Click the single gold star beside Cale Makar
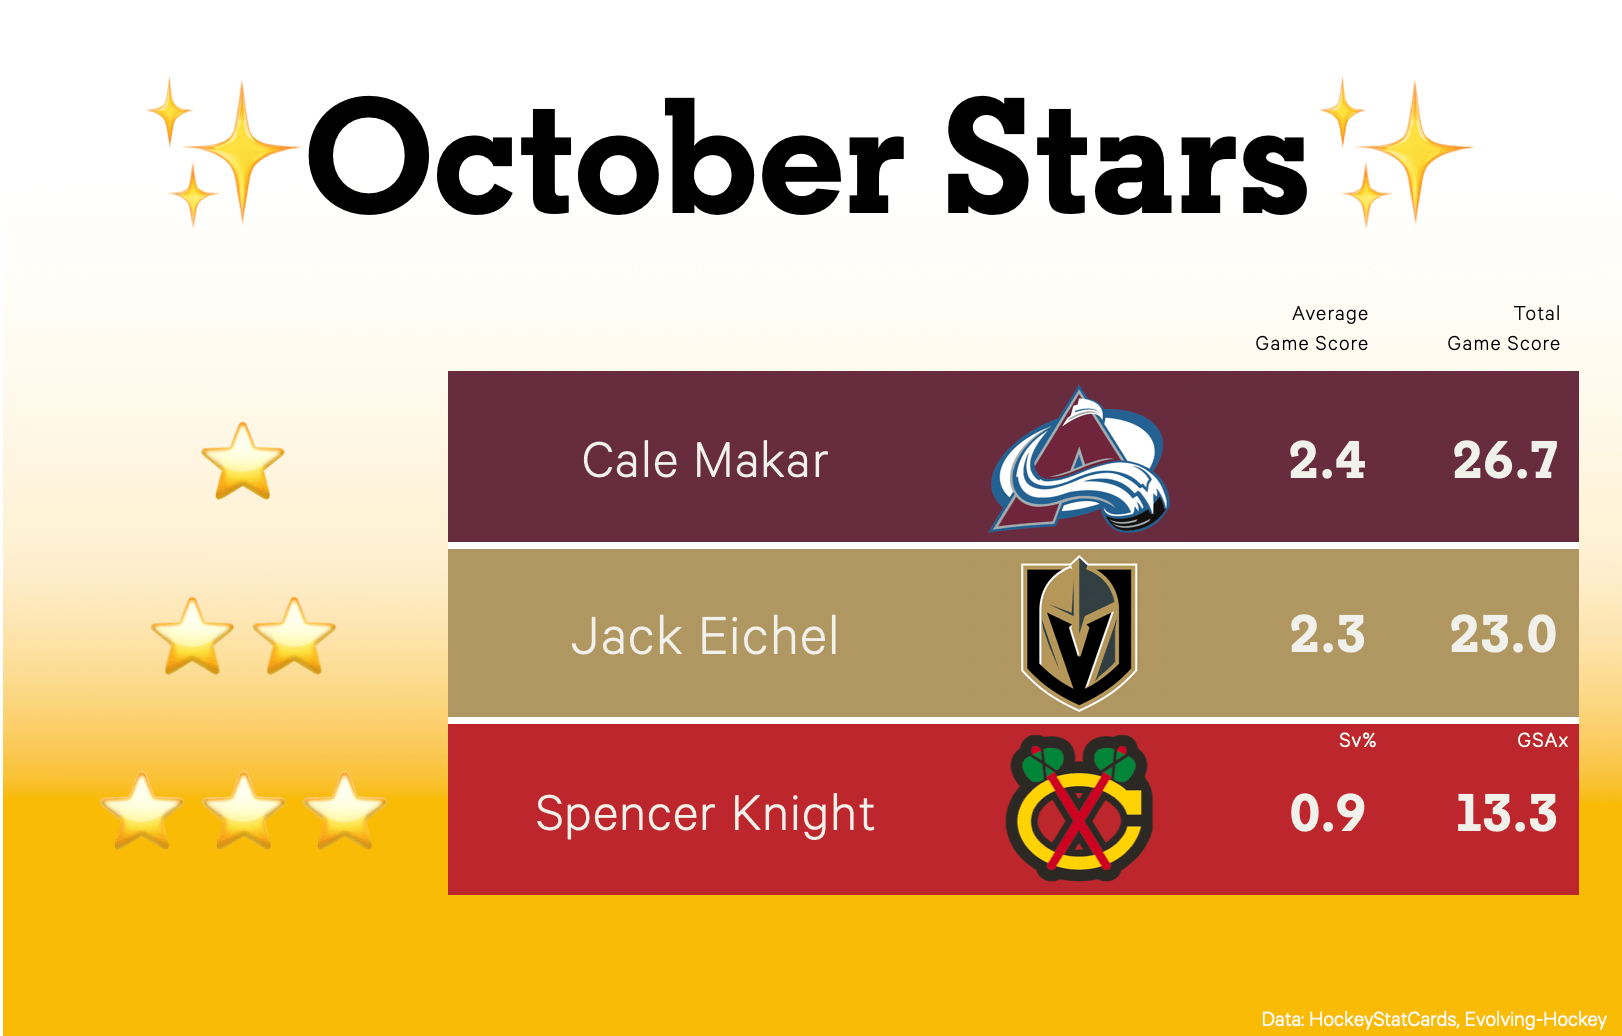The height and width of the screenshot is (1036, 1622). point(243,461)
